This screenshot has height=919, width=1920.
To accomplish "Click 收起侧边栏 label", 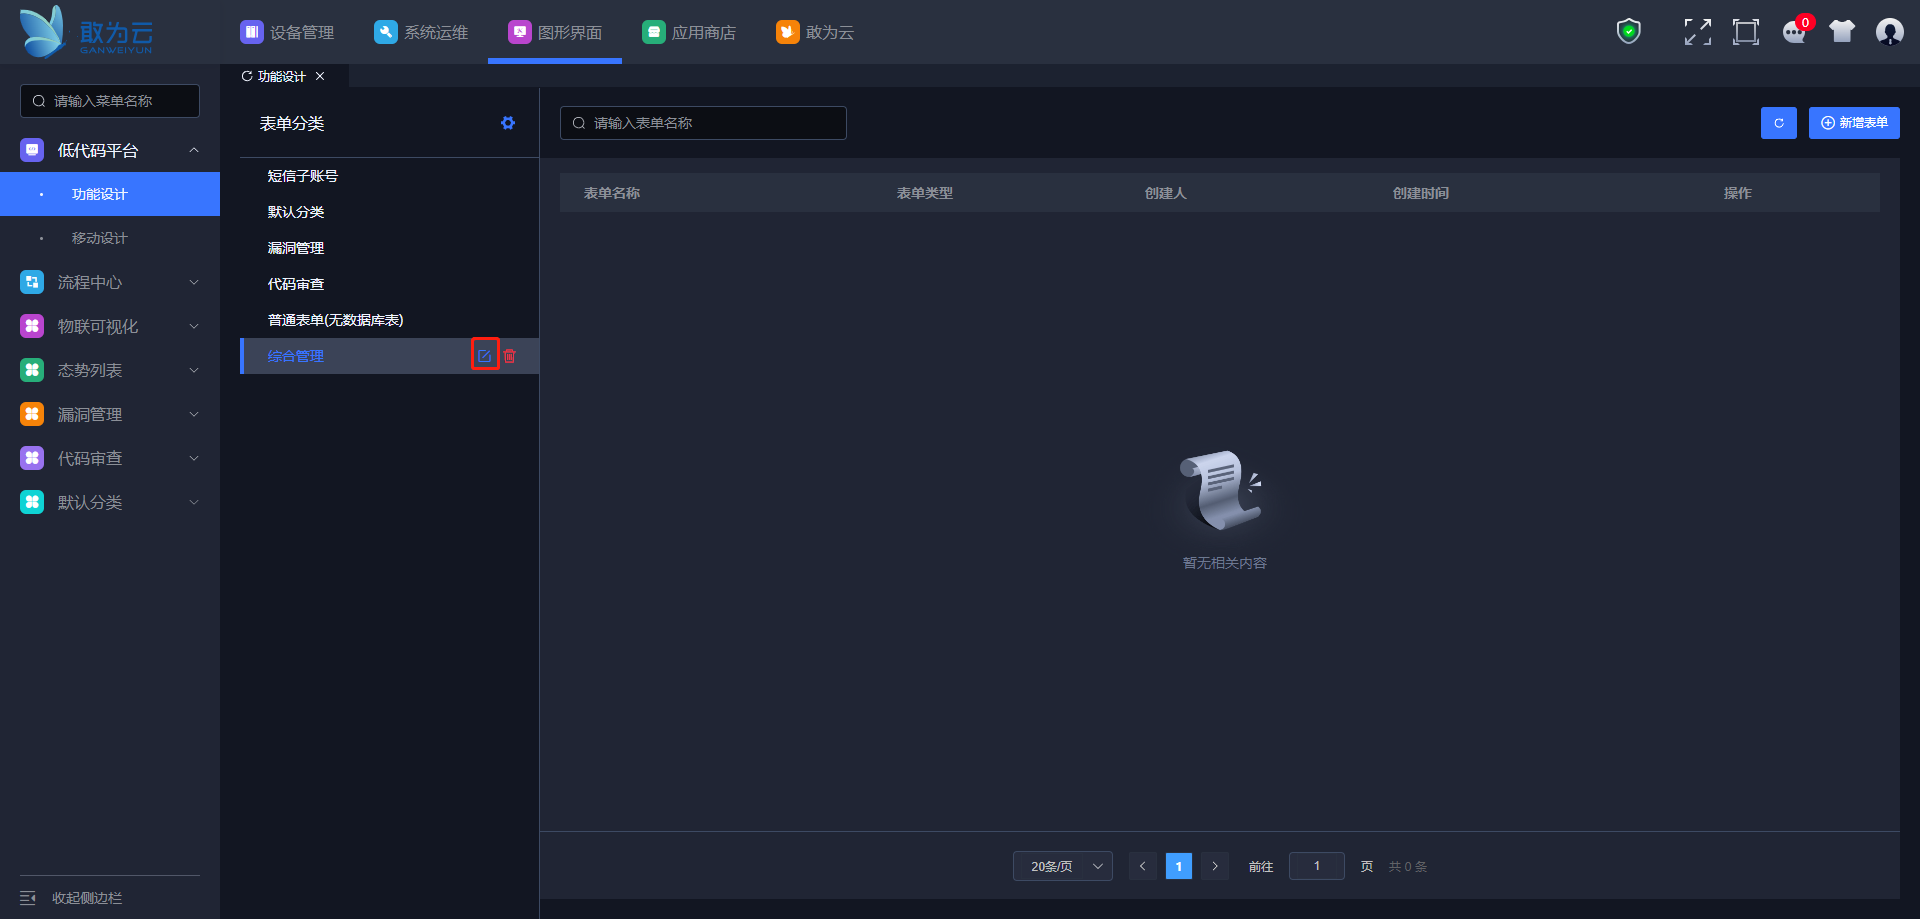I will tap(87, 898).
